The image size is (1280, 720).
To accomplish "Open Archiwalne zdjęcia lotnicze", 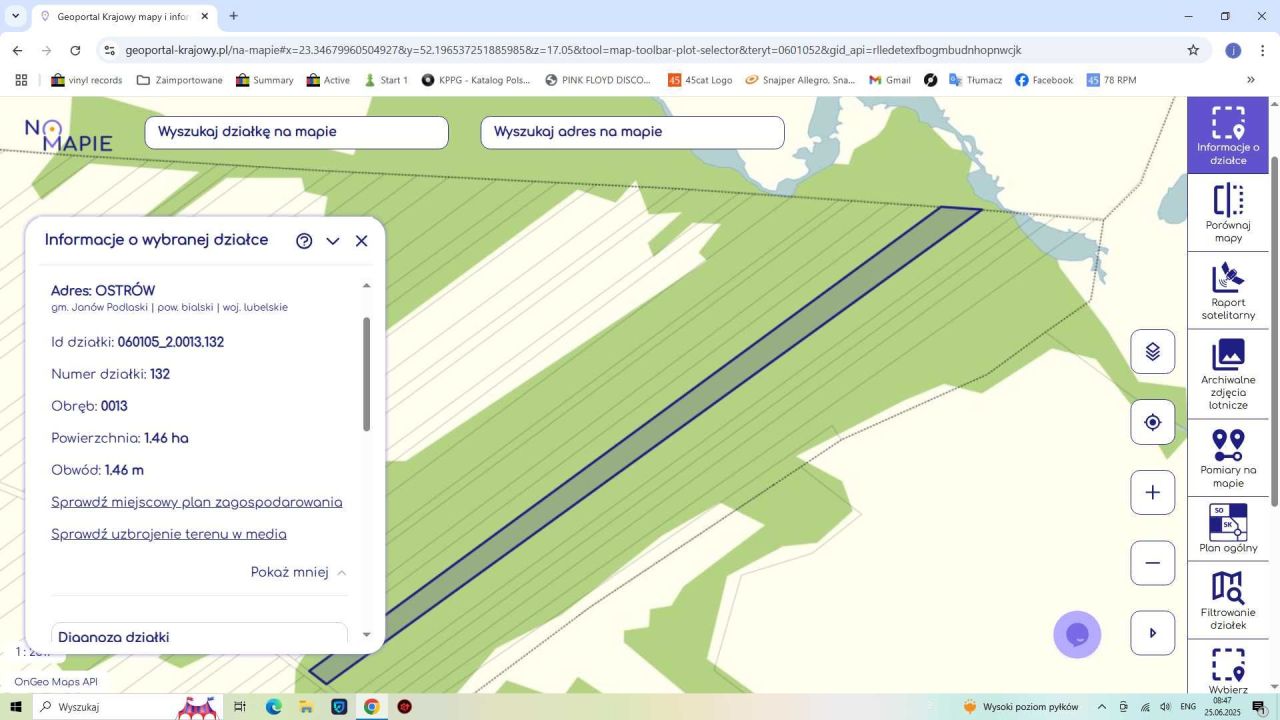I will [x=1228, y=374].
